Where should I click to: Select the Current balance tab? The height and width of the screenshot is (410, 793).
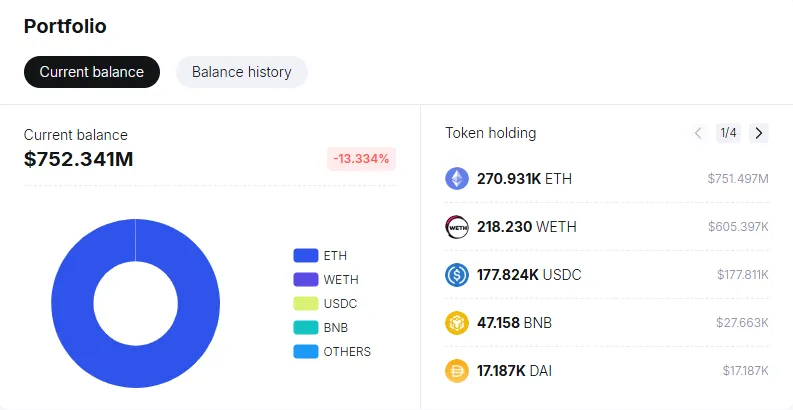tap(92, 72)
